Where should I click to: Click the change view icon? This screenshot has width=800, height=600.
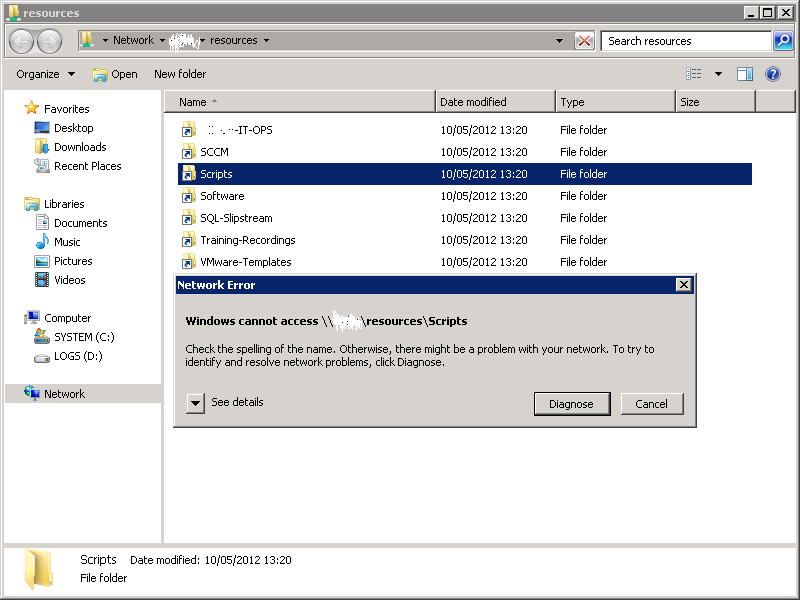click(694, 74)
